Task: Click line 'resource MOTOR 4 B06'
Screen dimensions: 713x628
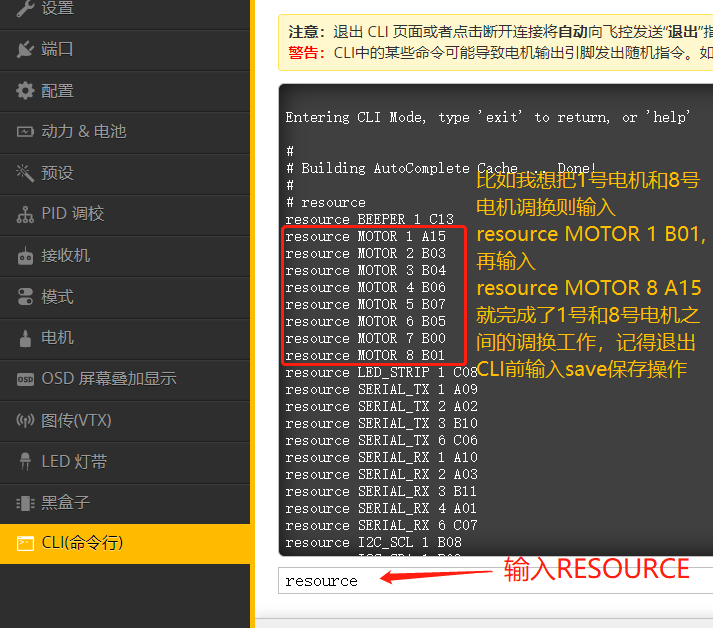Action: (x=366, y=287)
